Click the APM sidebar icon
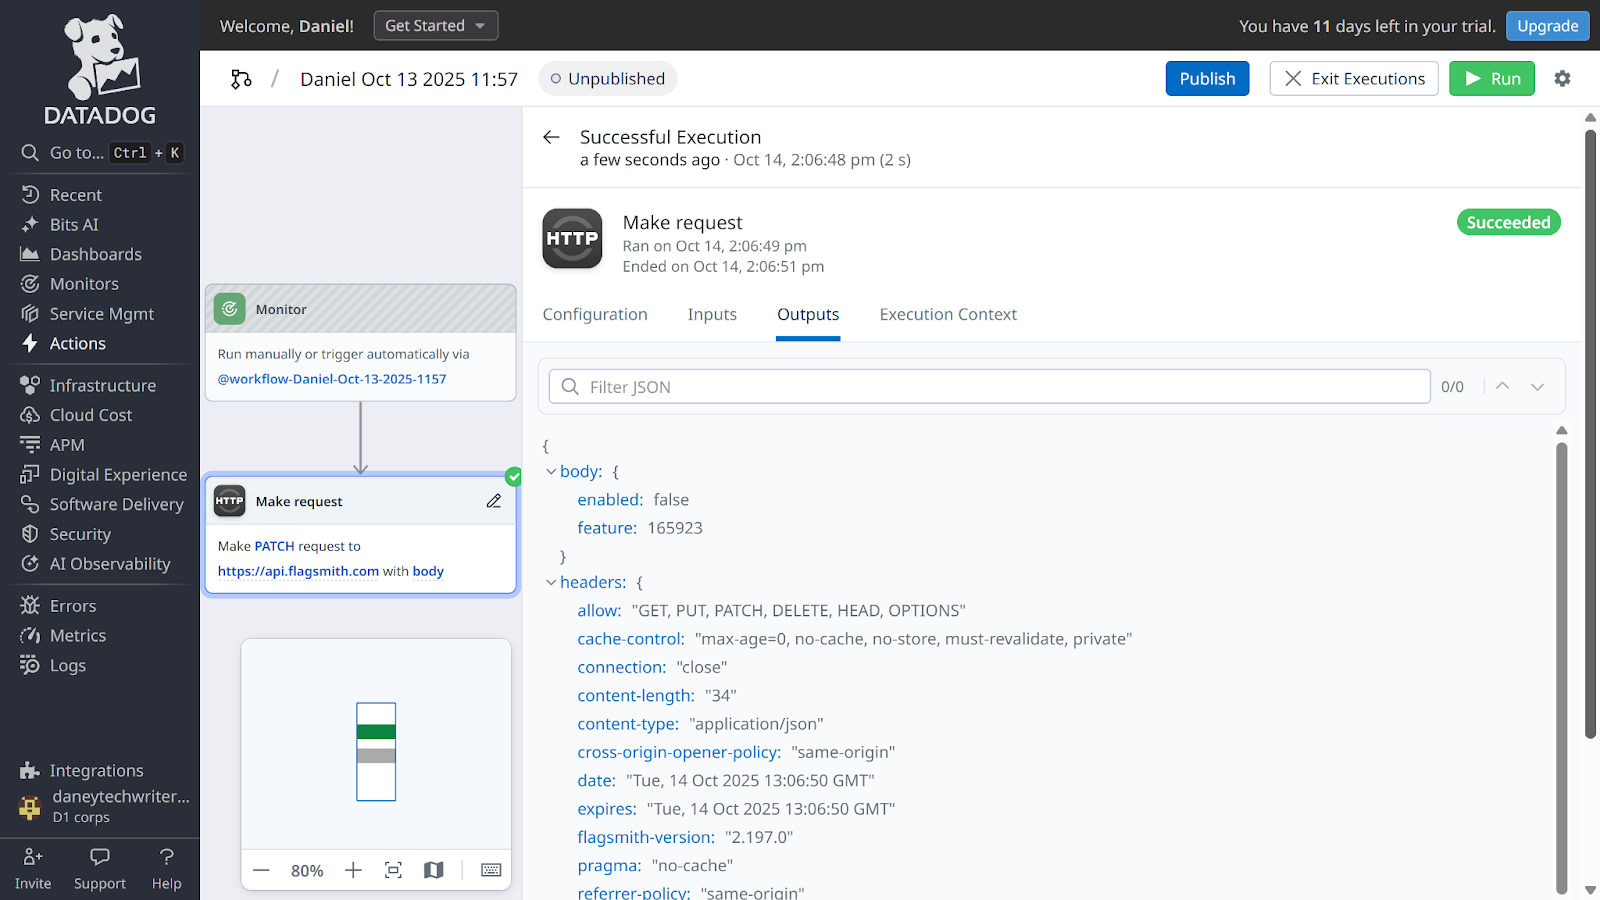 click(x=30, y=445)
